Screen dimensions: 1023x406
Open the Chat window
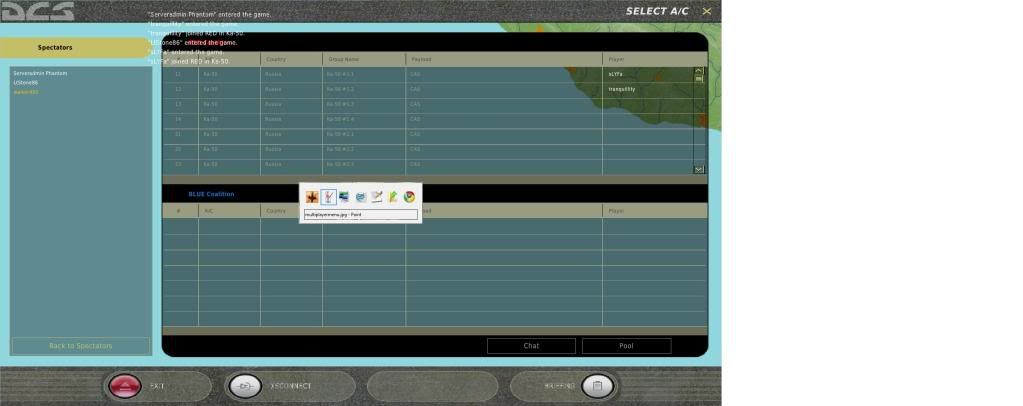pyautogui.click(x=531, y=346)
